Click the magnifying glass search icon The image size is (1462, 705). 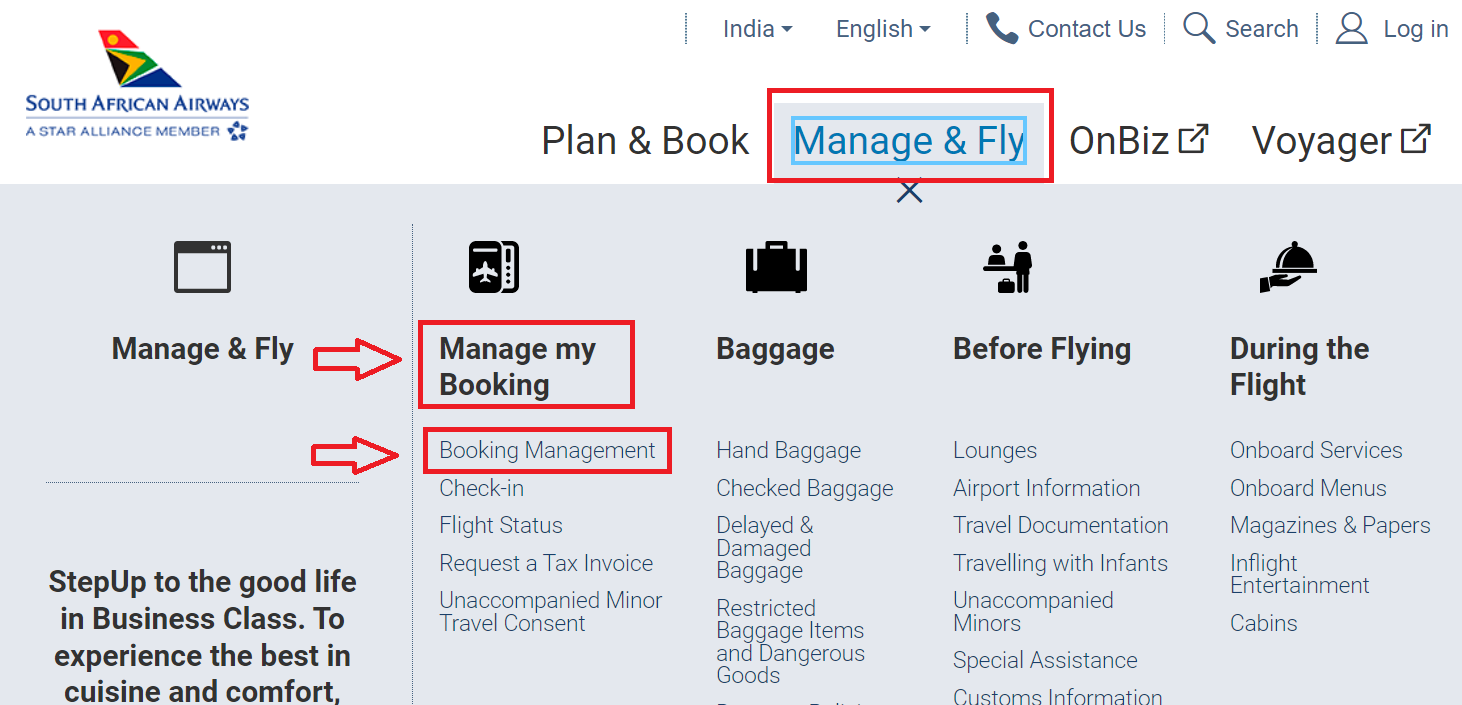click(1198, 28)
